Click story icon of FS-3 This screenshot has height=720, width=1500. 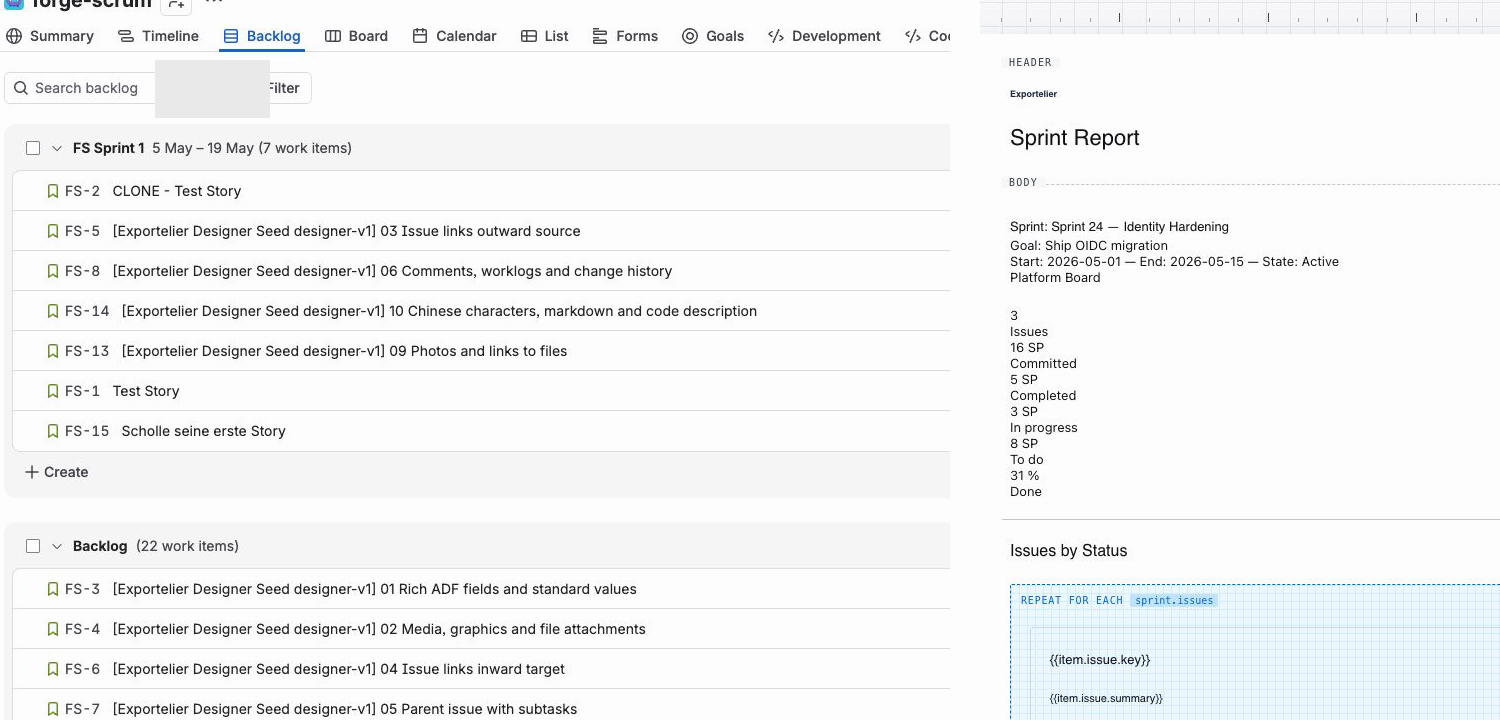pyautogui.click(x=53, y=589)
